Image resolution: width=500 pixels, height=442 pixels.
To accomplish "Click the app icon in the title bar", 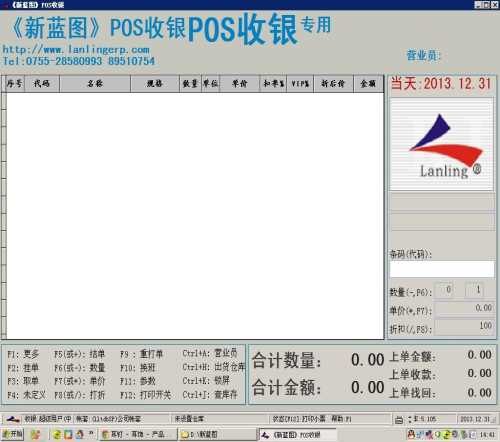I will click(x=5, y=5).
